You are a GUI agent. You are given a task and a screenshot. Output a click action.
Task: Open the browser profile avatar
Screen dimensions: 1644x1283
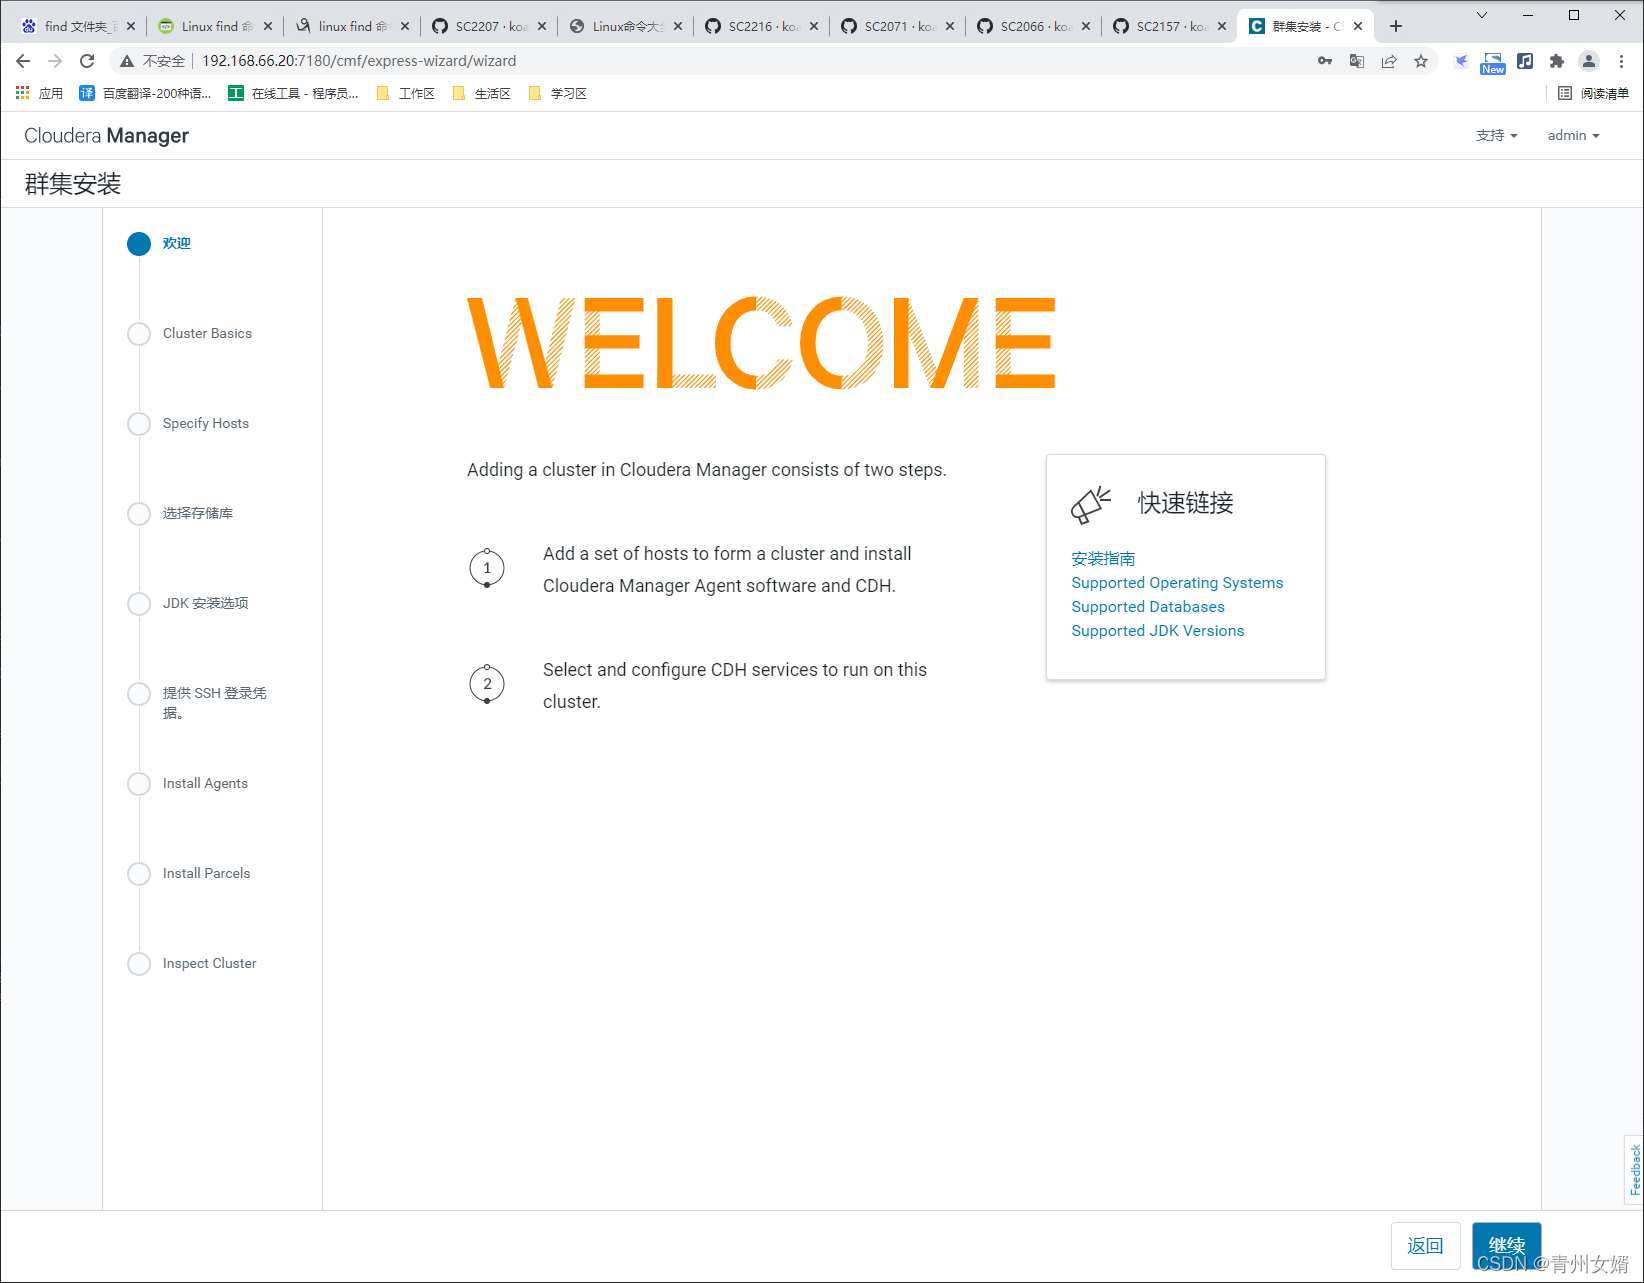click(x=1589, y=61)
